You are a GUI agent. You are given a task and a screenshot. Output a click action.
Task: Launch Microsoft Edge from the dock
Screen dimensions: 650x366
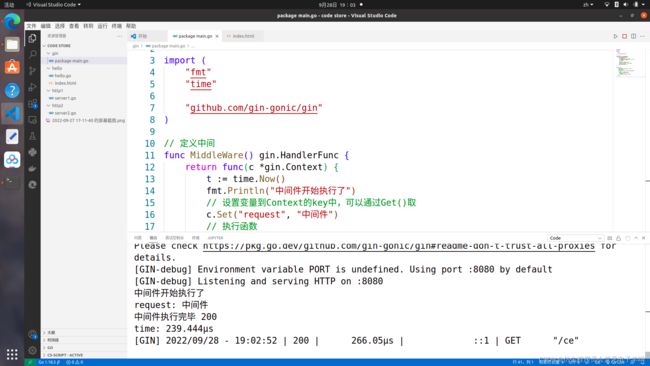tap(12, 21)
